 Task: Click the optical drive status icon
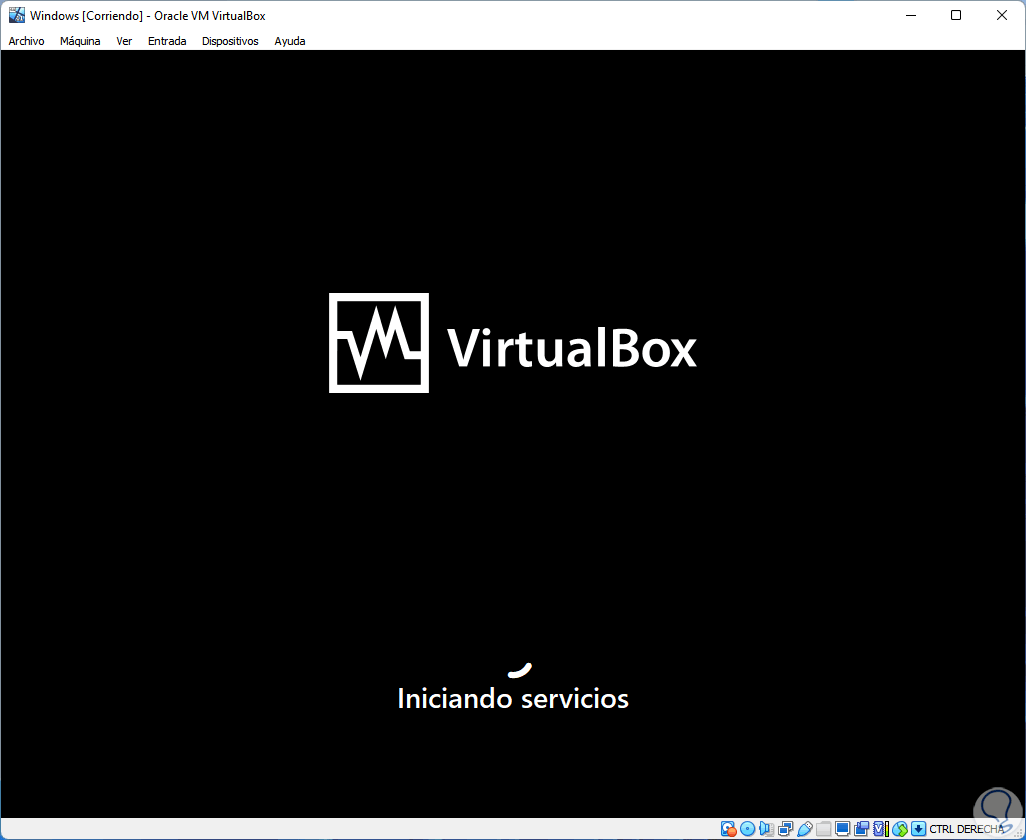(747, 829)
